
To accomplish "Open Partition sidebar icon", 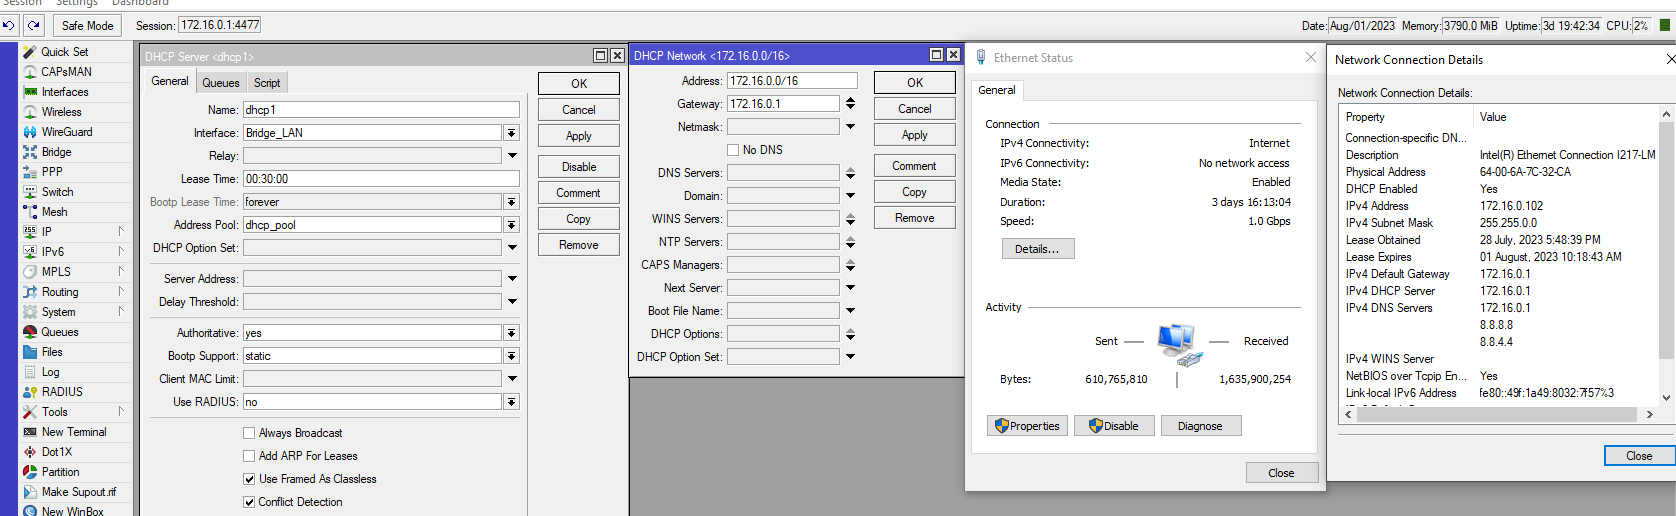I will pos(30,472).
